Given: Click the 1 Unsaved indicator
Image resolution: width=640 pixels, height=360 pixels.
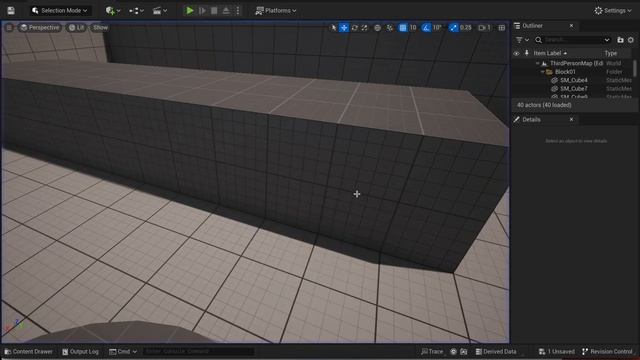Looking at the screenshot, I should pyautogui.click(x=556, y=351).
